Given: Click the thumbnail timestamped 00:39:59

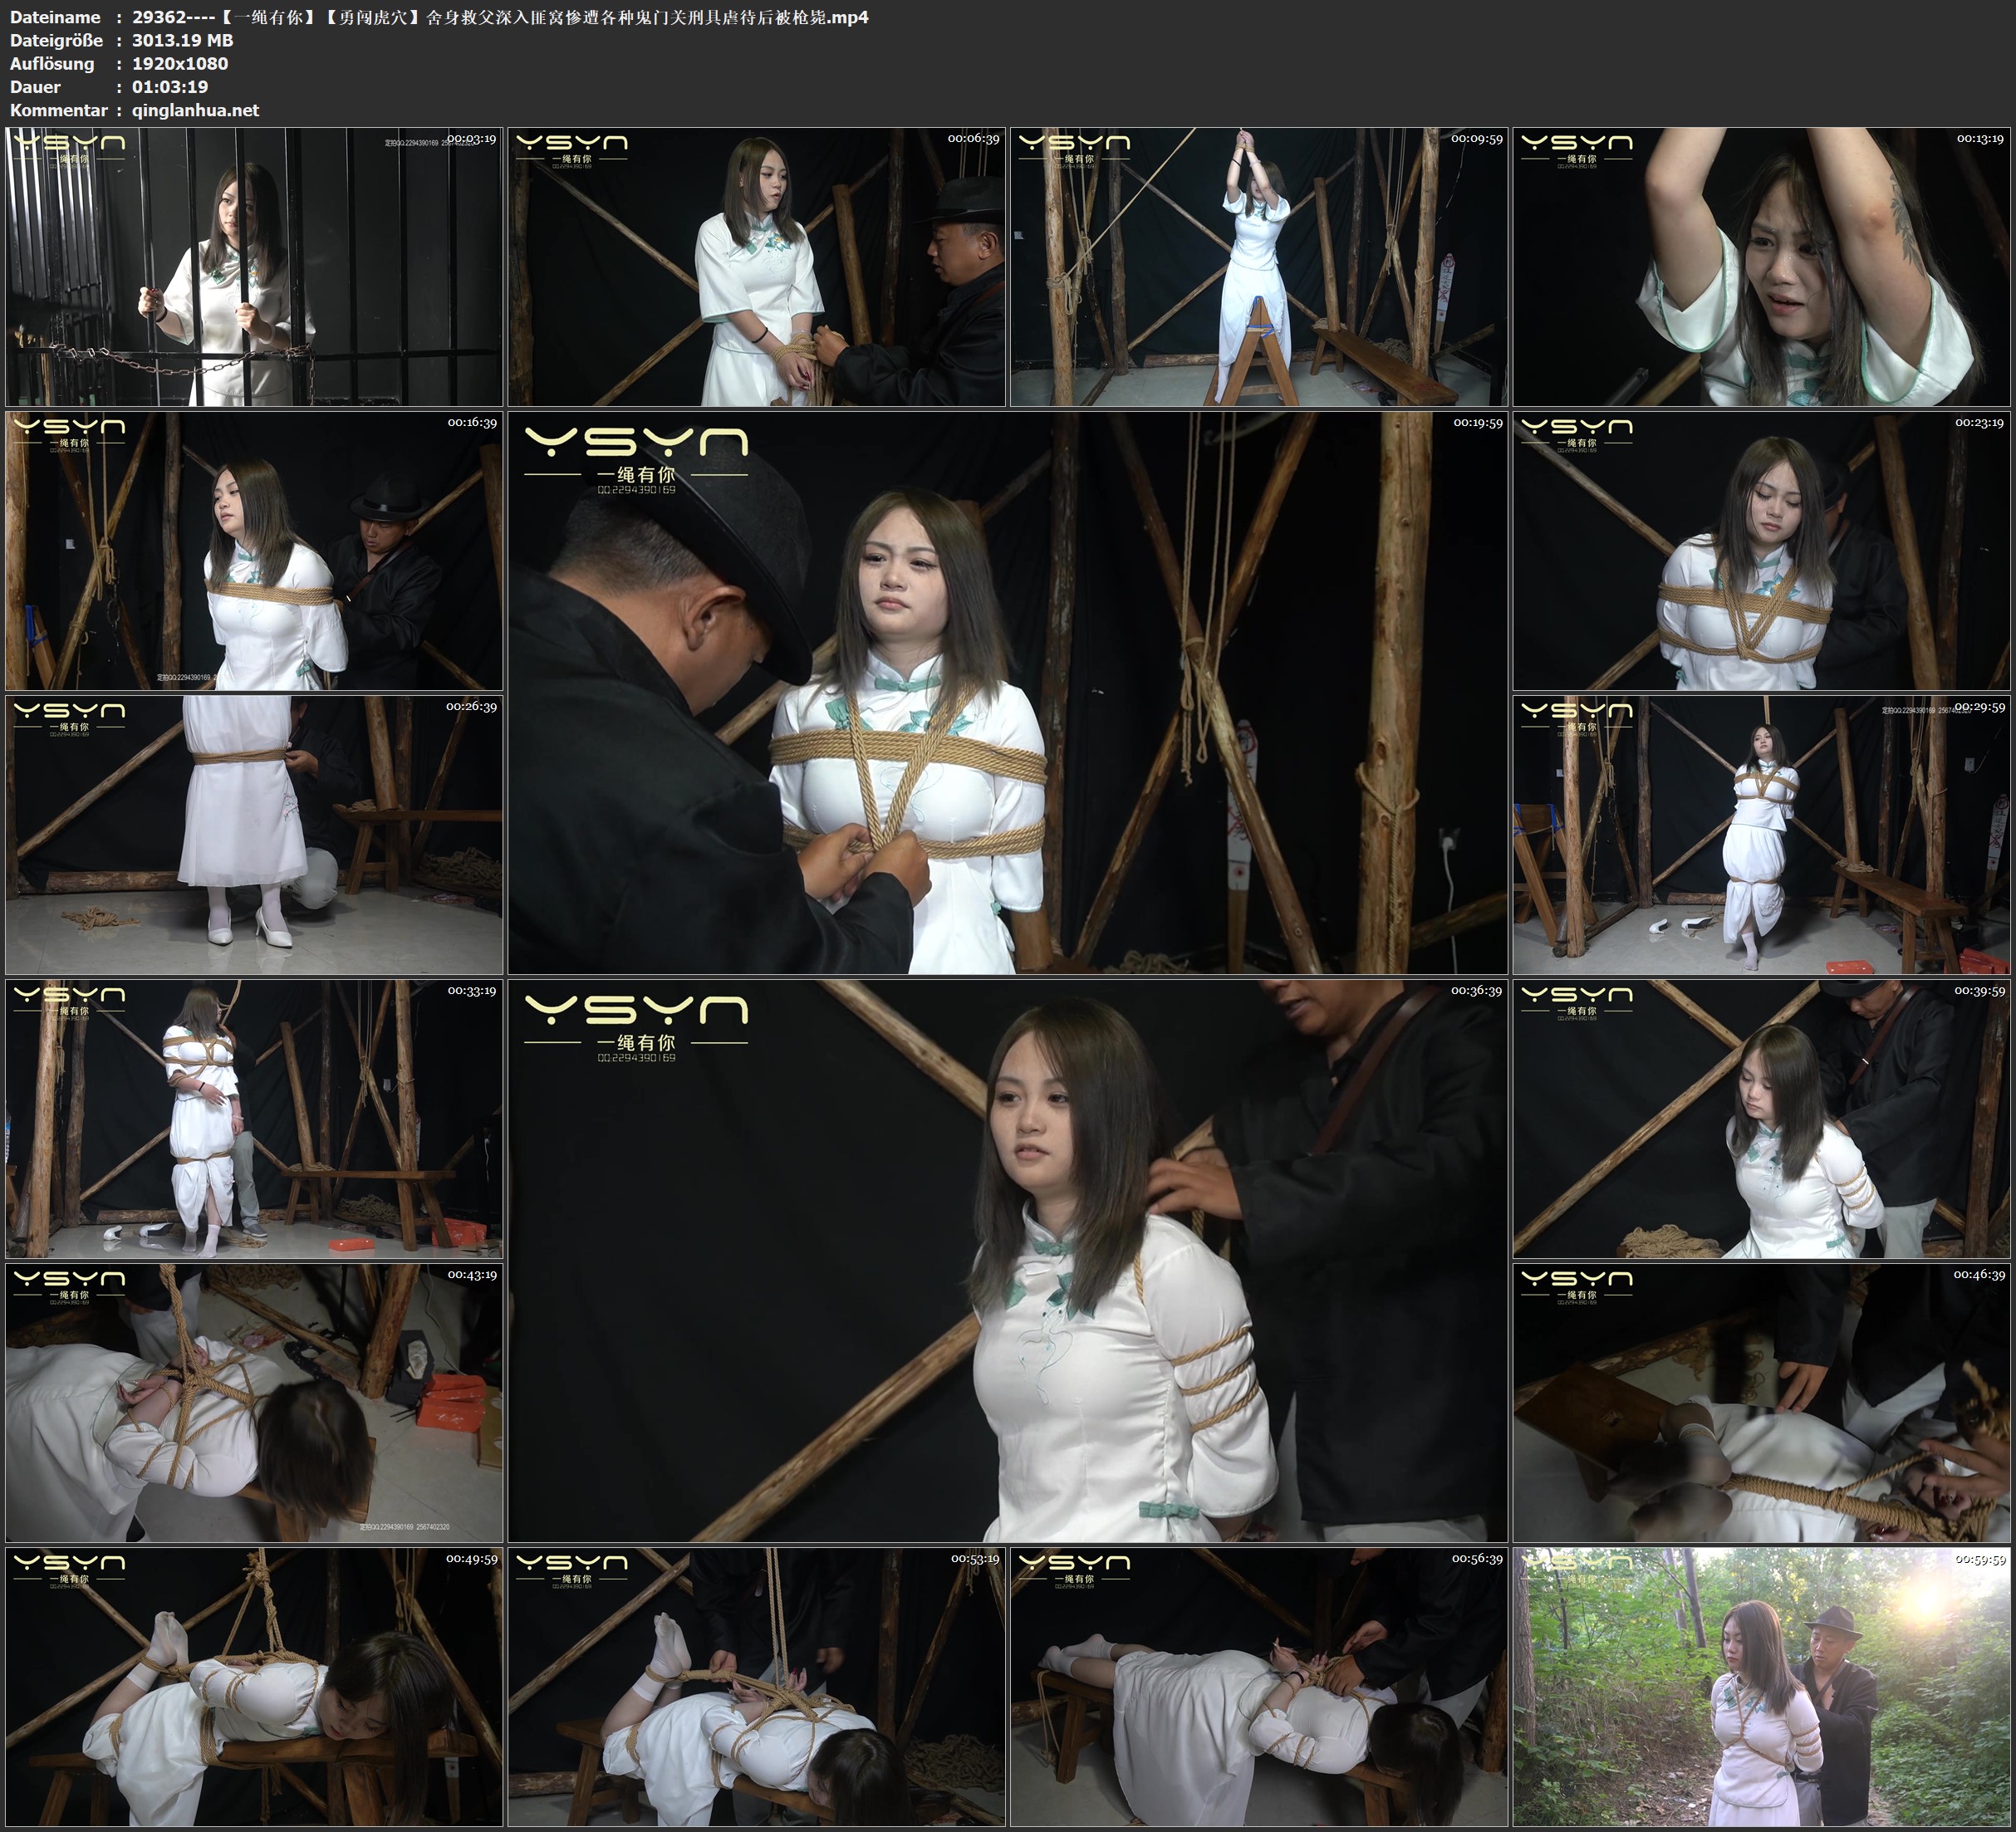Looking at the screenshot, I should pyautogui.click(x=1761, y=1118).
